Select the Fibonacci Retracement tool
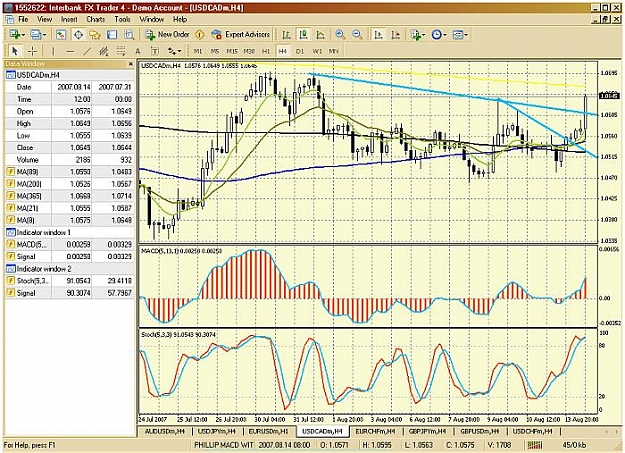Image resolution: width=625 pixels, height=453 pixels. (121, 51)
